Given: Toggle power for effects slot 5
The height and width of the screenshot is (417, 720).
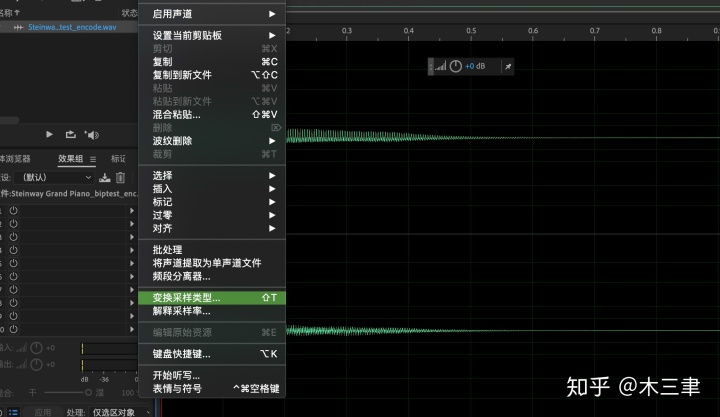Looking at the screenshot, I should point(13,263).
